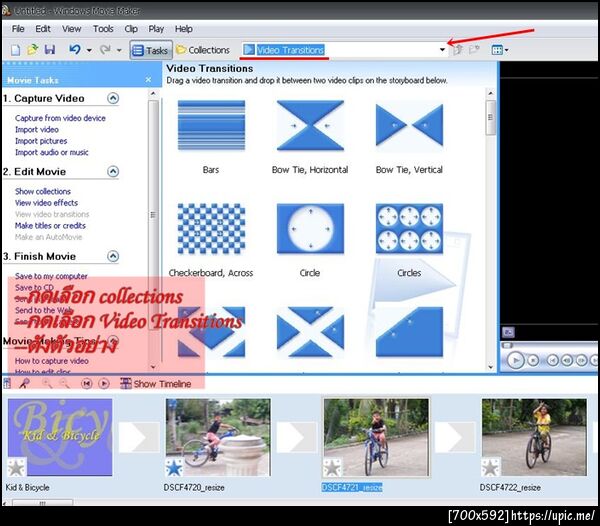Open the Undo history dropdown arrow

[89, 50]
